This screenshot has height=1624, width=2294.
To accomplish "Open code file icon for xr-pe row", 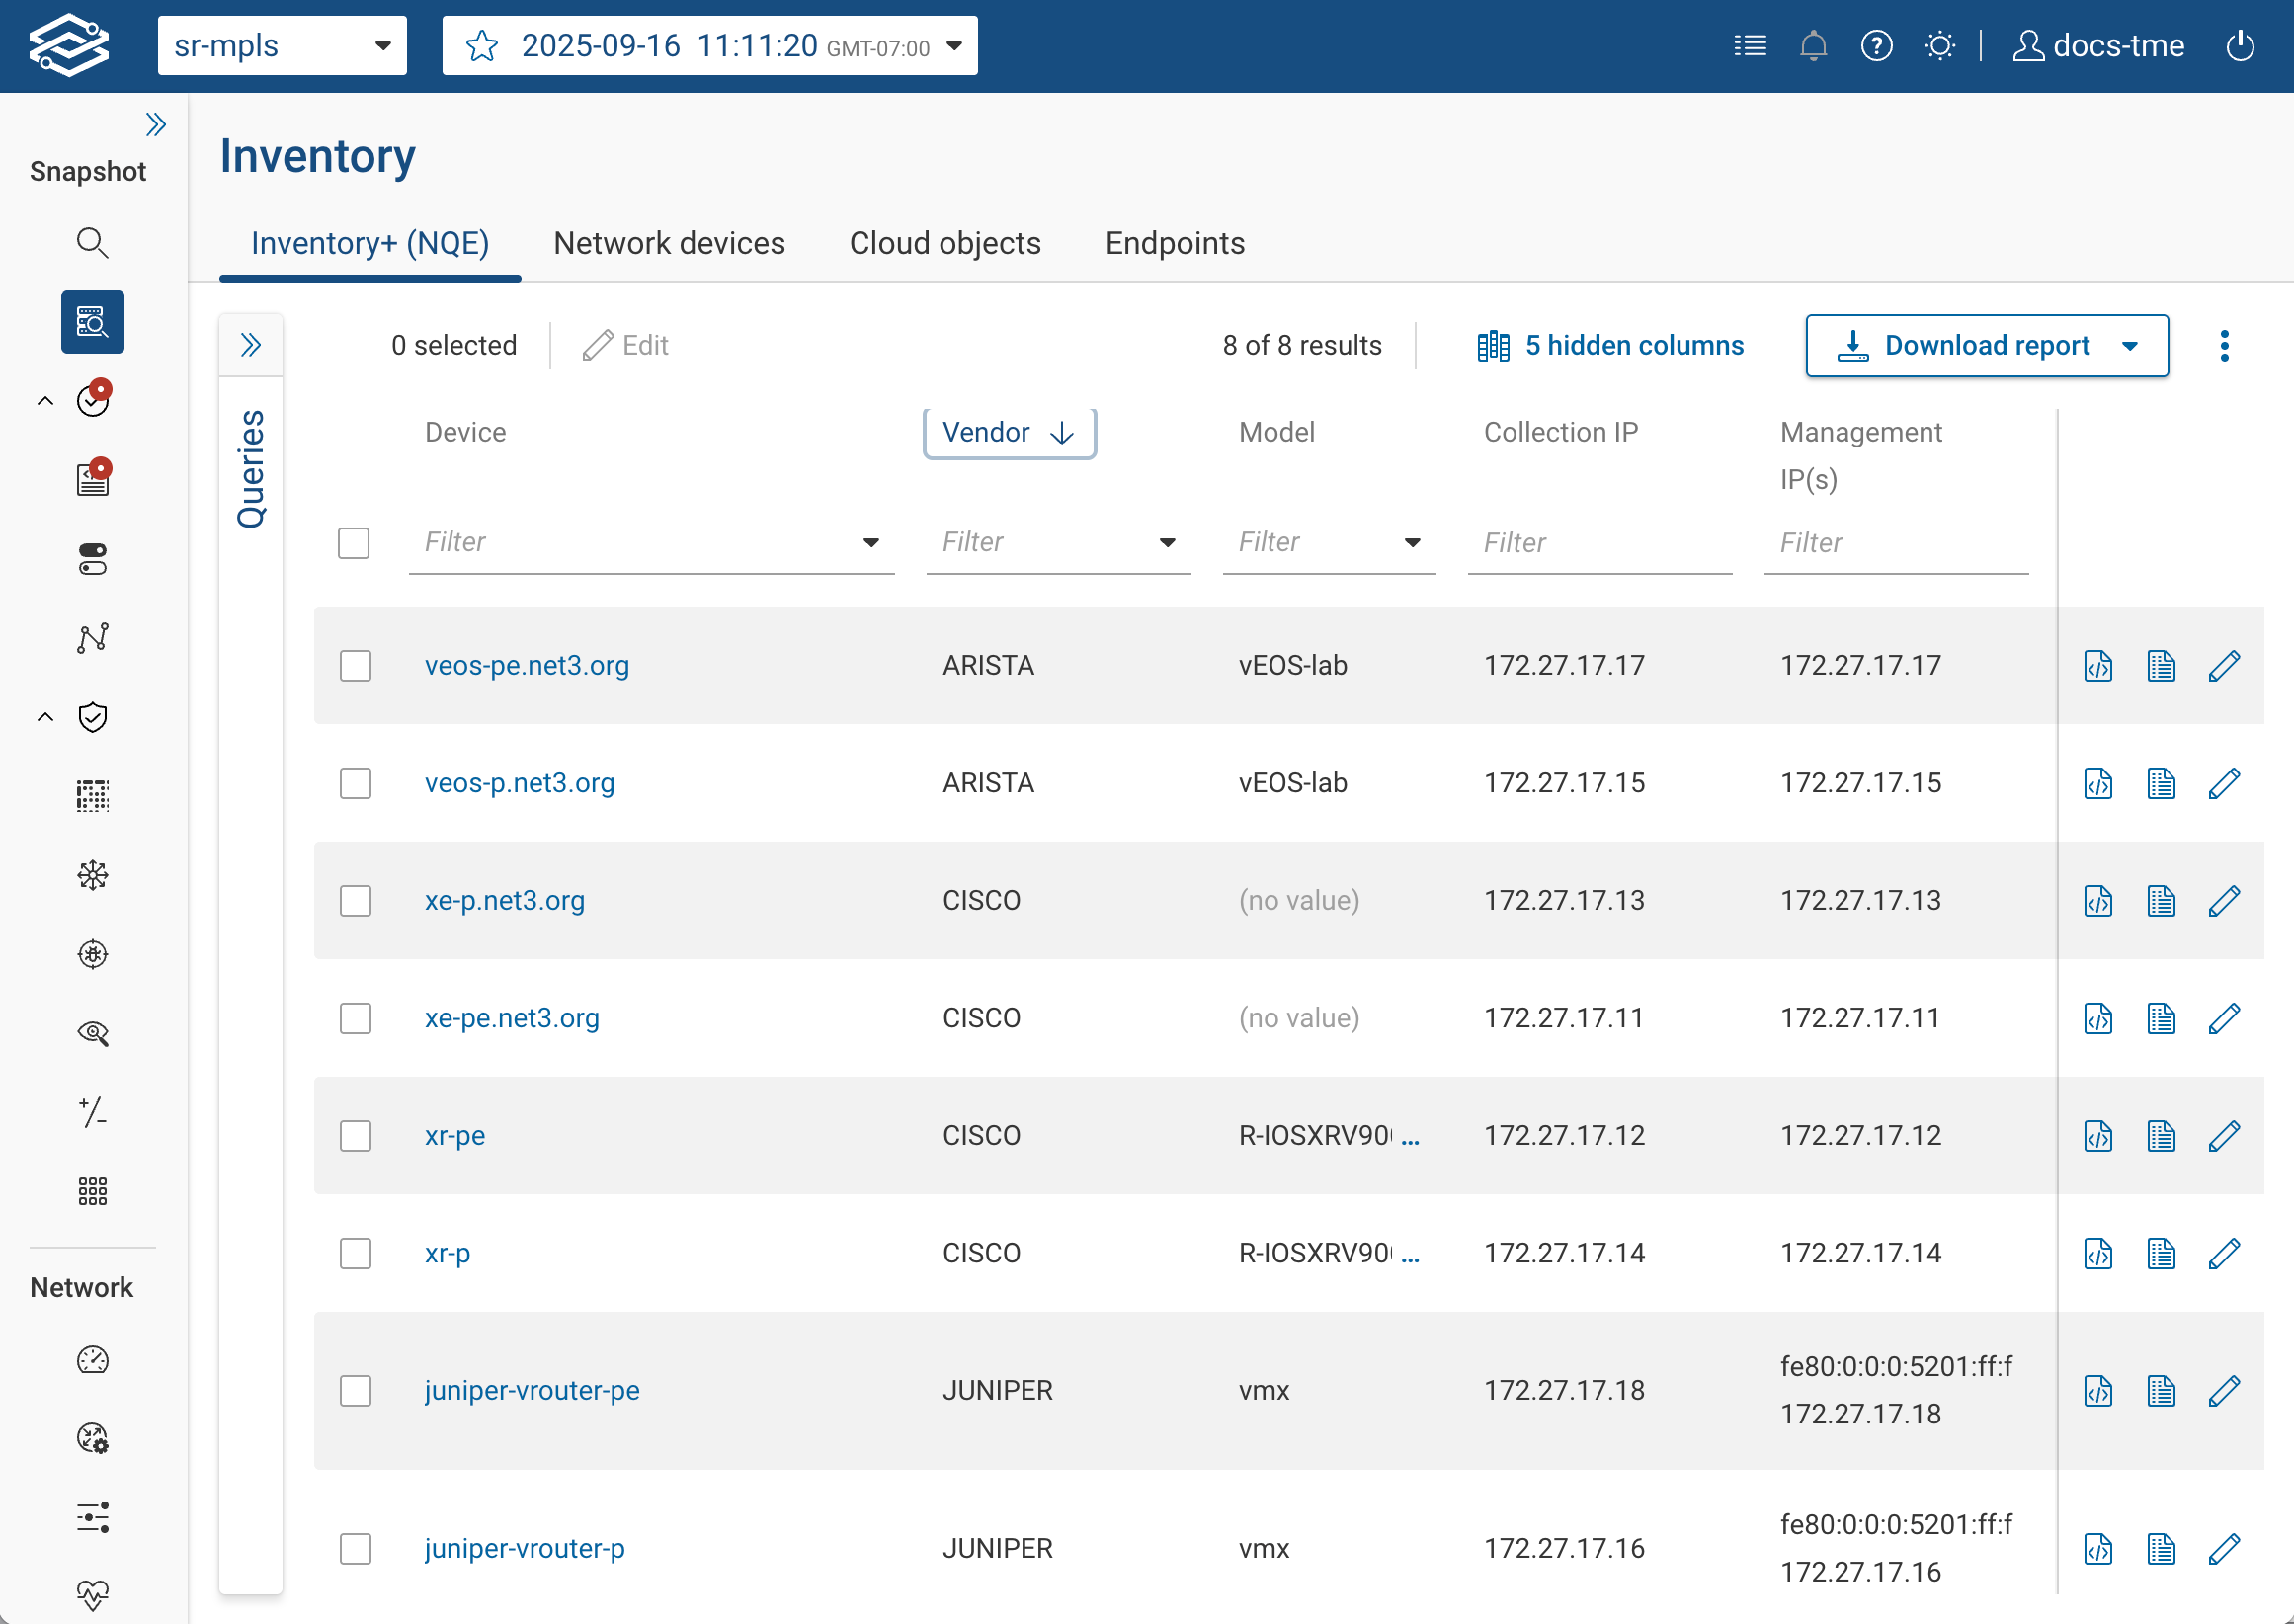I will pyautogui.click(x=2098, y=1136).
